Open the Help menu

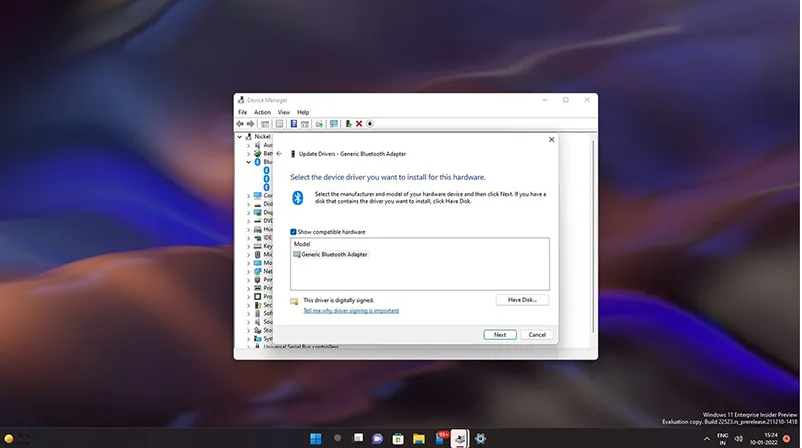tap(303, 112)
